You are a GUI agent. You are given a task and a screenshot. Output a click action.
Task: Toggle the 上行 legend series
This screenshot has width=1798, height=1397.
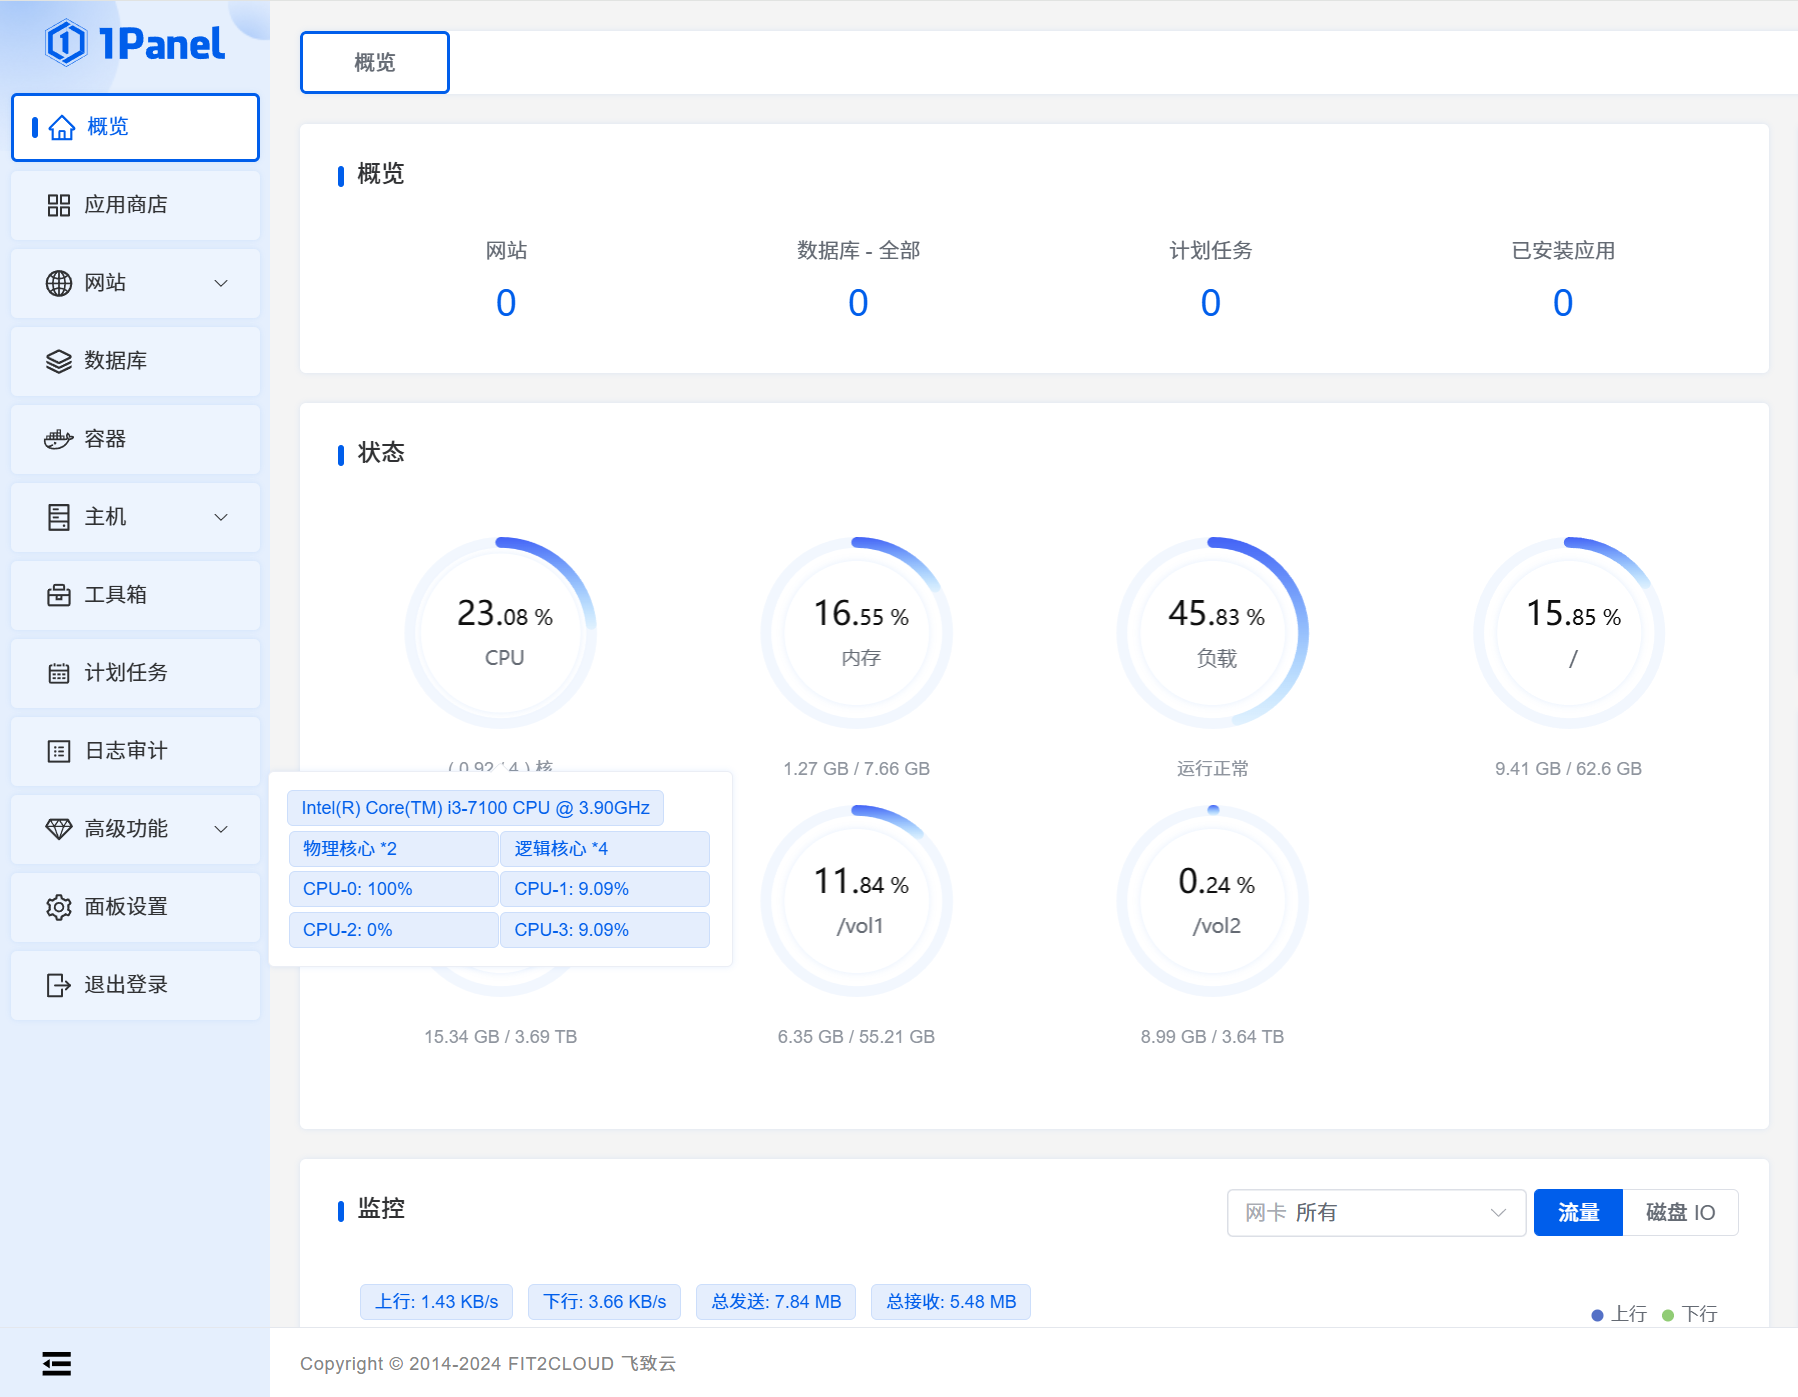click(x=1619, y=1314)
